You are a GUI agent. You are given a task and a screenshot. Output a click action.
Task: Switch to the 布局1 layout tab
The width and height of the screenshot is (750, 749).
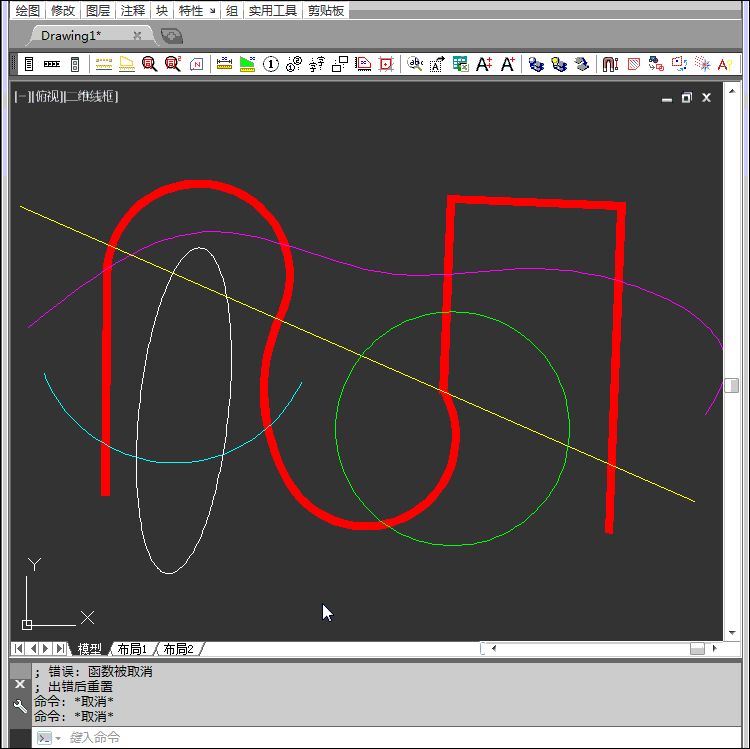[x=132, y=649]
